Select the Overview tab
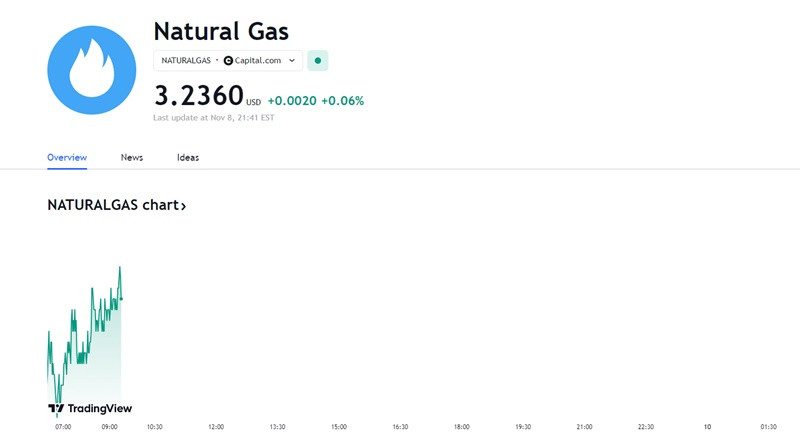This screenshot has height=440, width=800. tap(67, 158)
